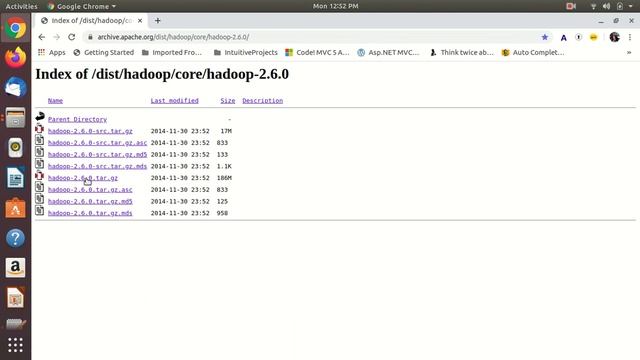Viewport: 640px width, 360px height.
Task: Click the Parent Directory back-arrow icon
Action: (40, 117)
